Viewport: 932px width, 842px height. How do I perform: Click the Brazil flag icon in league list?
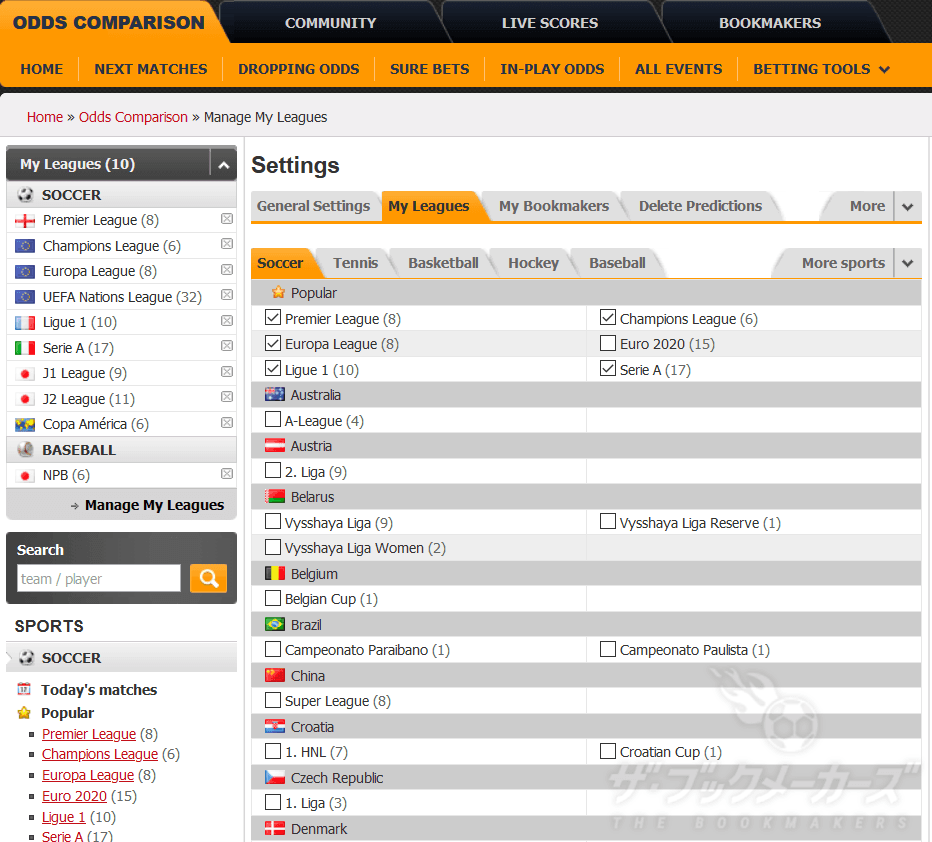pyautogui.click(x=275, y=624)
